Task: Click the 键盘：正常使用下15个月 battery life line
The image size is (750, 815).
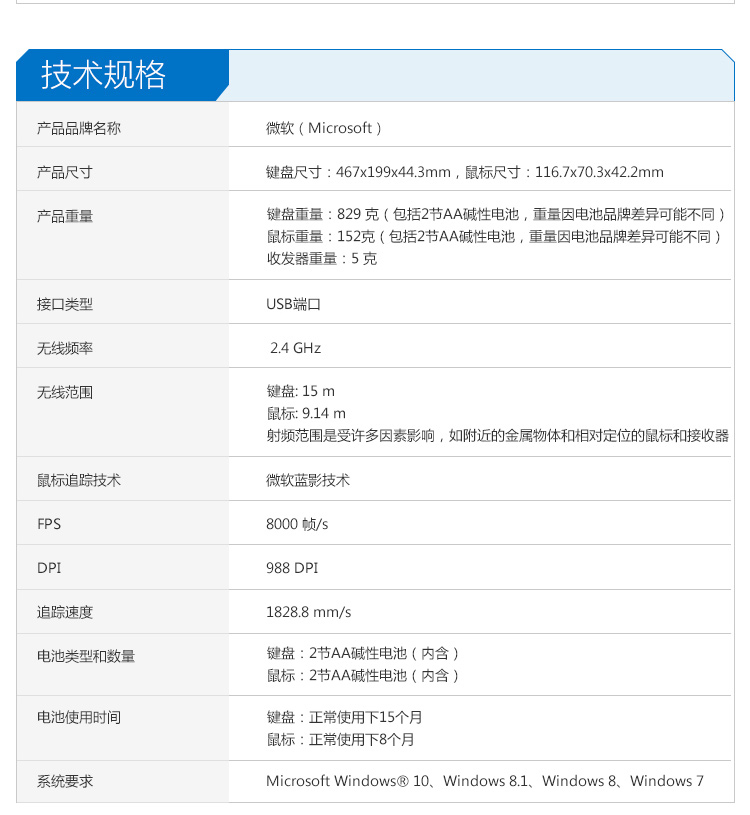Action: pos(344,718)
